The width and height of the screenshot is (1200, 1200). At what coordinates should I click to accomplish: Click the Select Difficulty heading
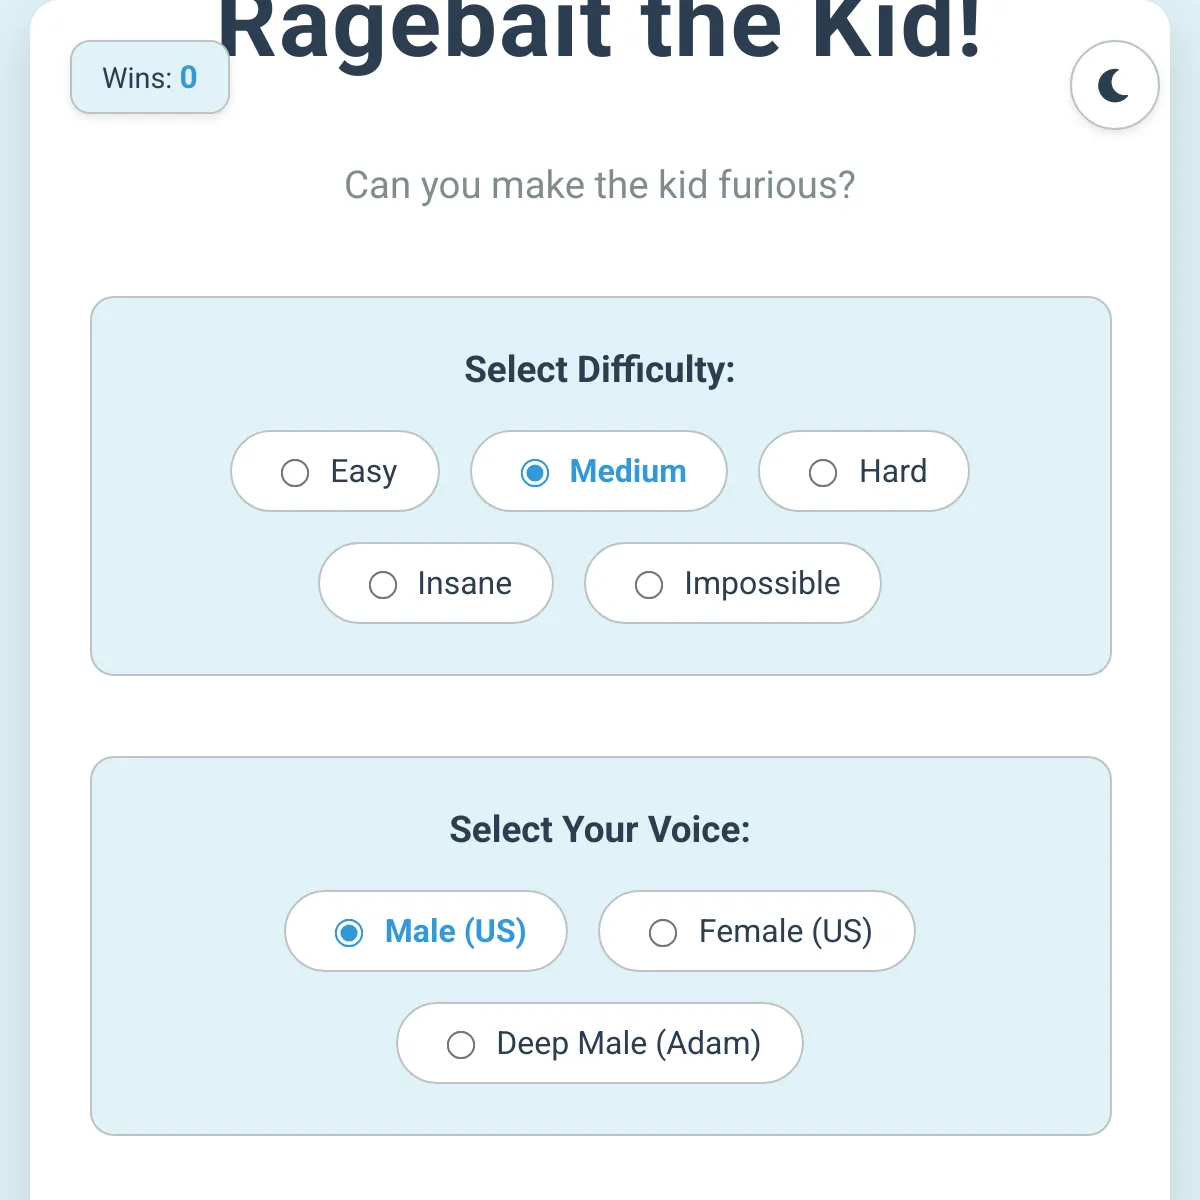[600, 370]
